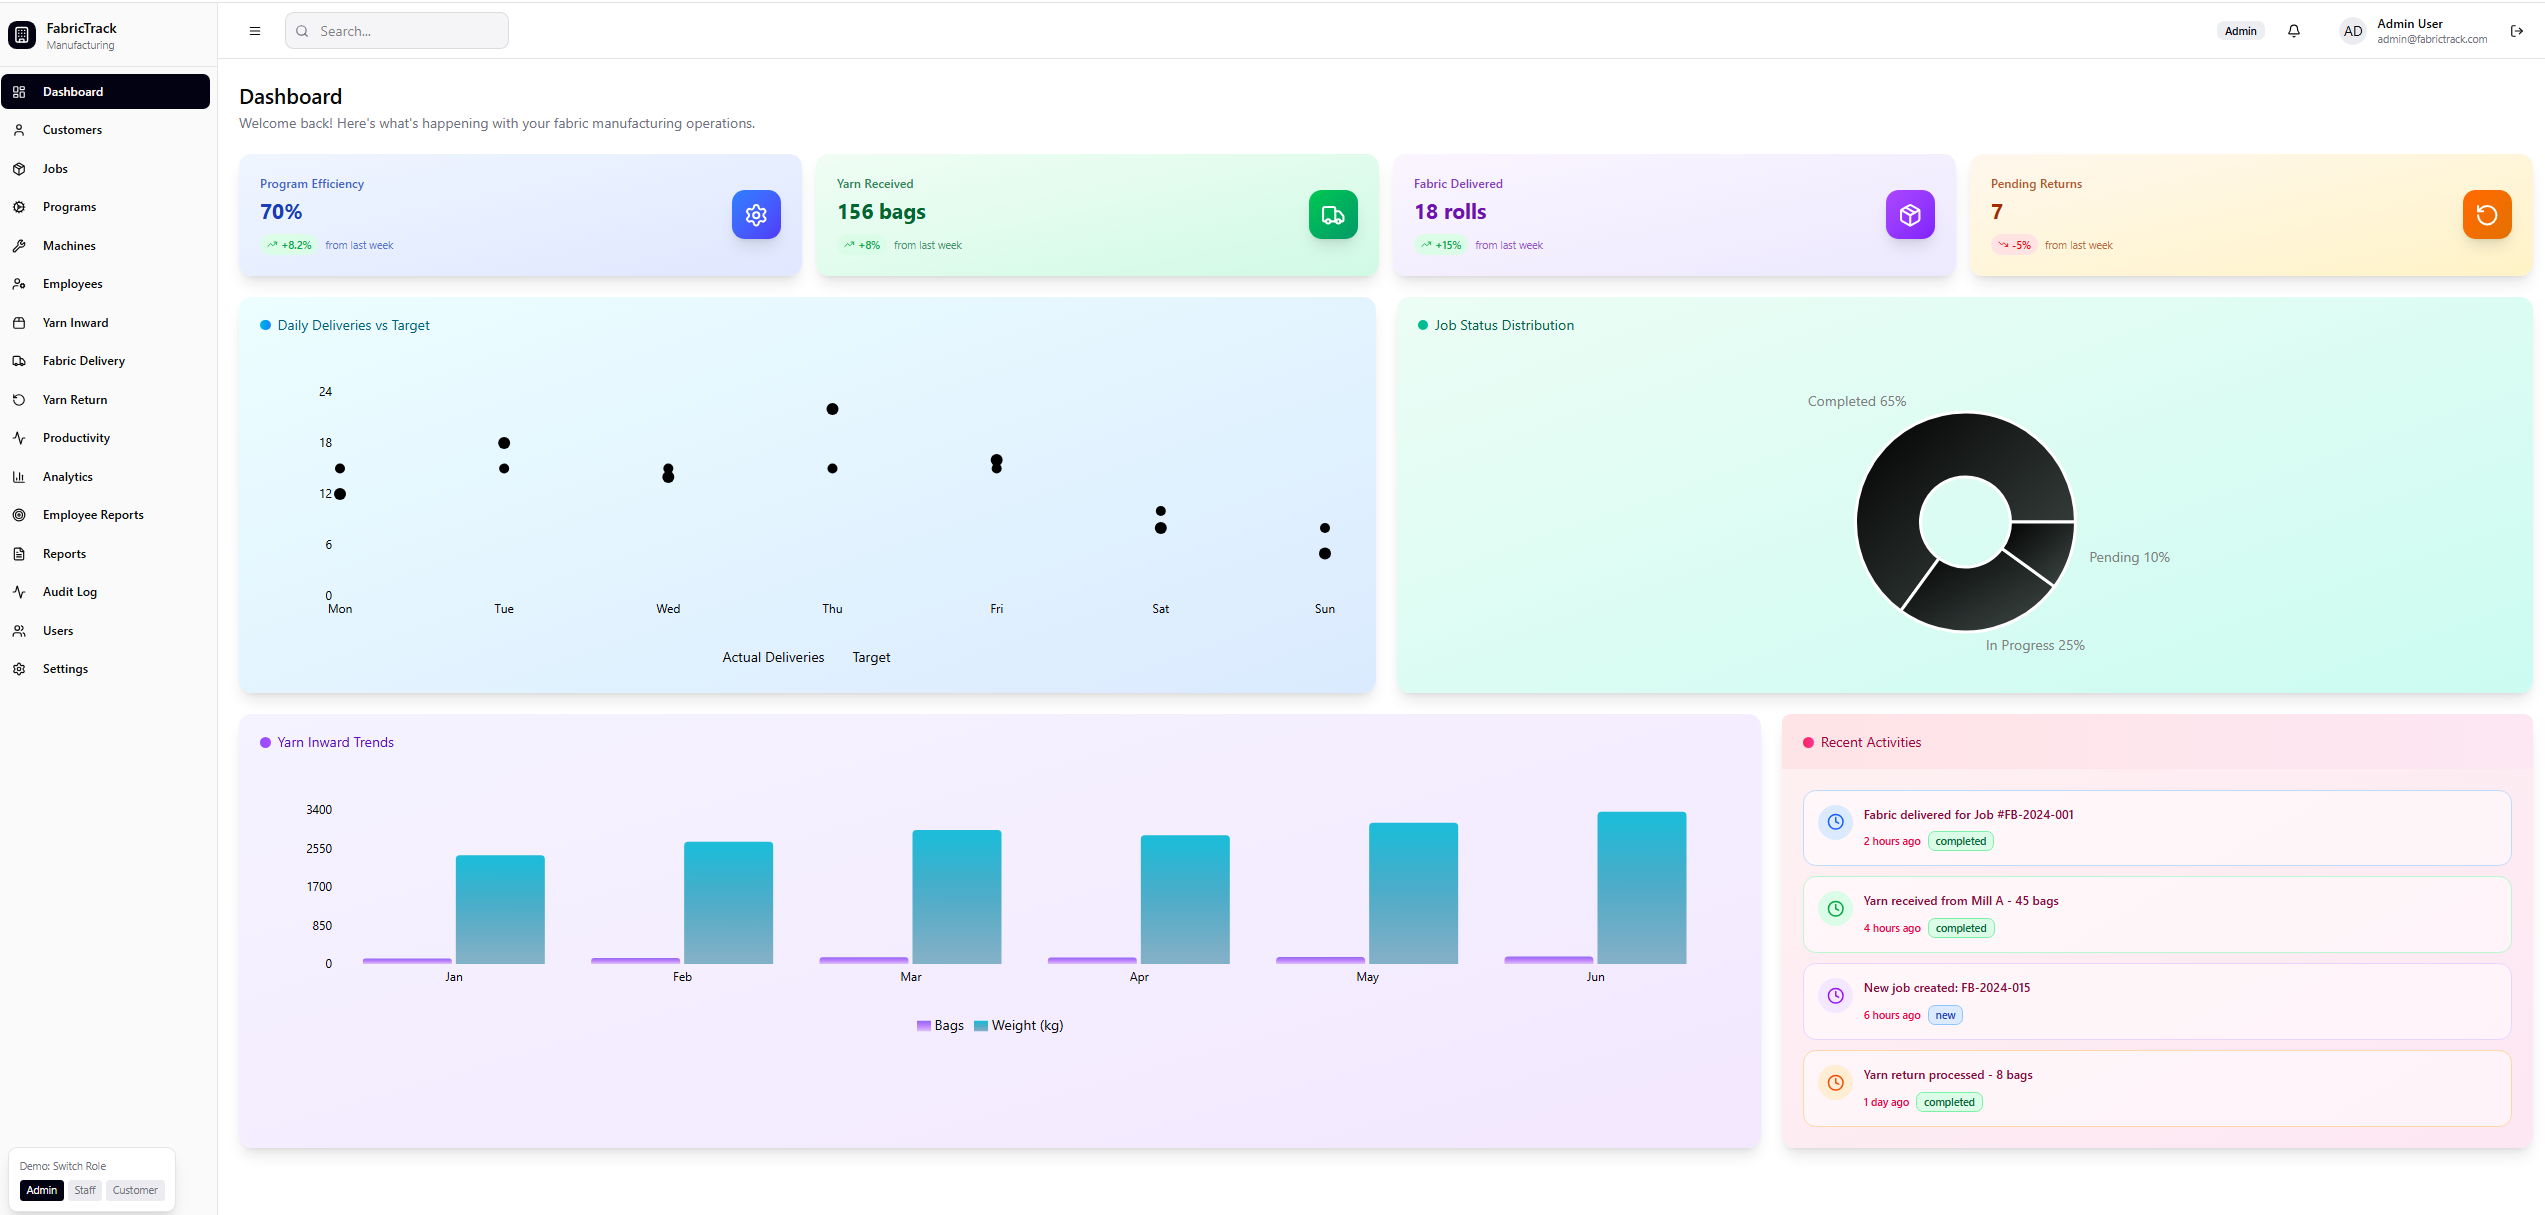The image size is (2545, 1215).
Task: Click the logout icon in the top right
Action: click(x=2517, y=31)
